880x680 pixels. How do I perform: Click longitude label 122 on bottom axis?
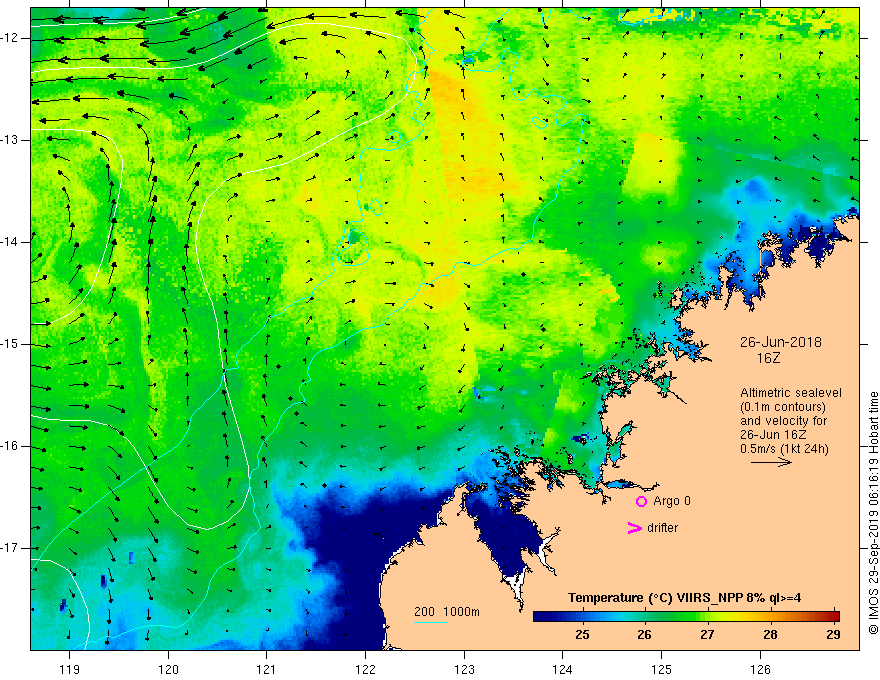(365, 669)
